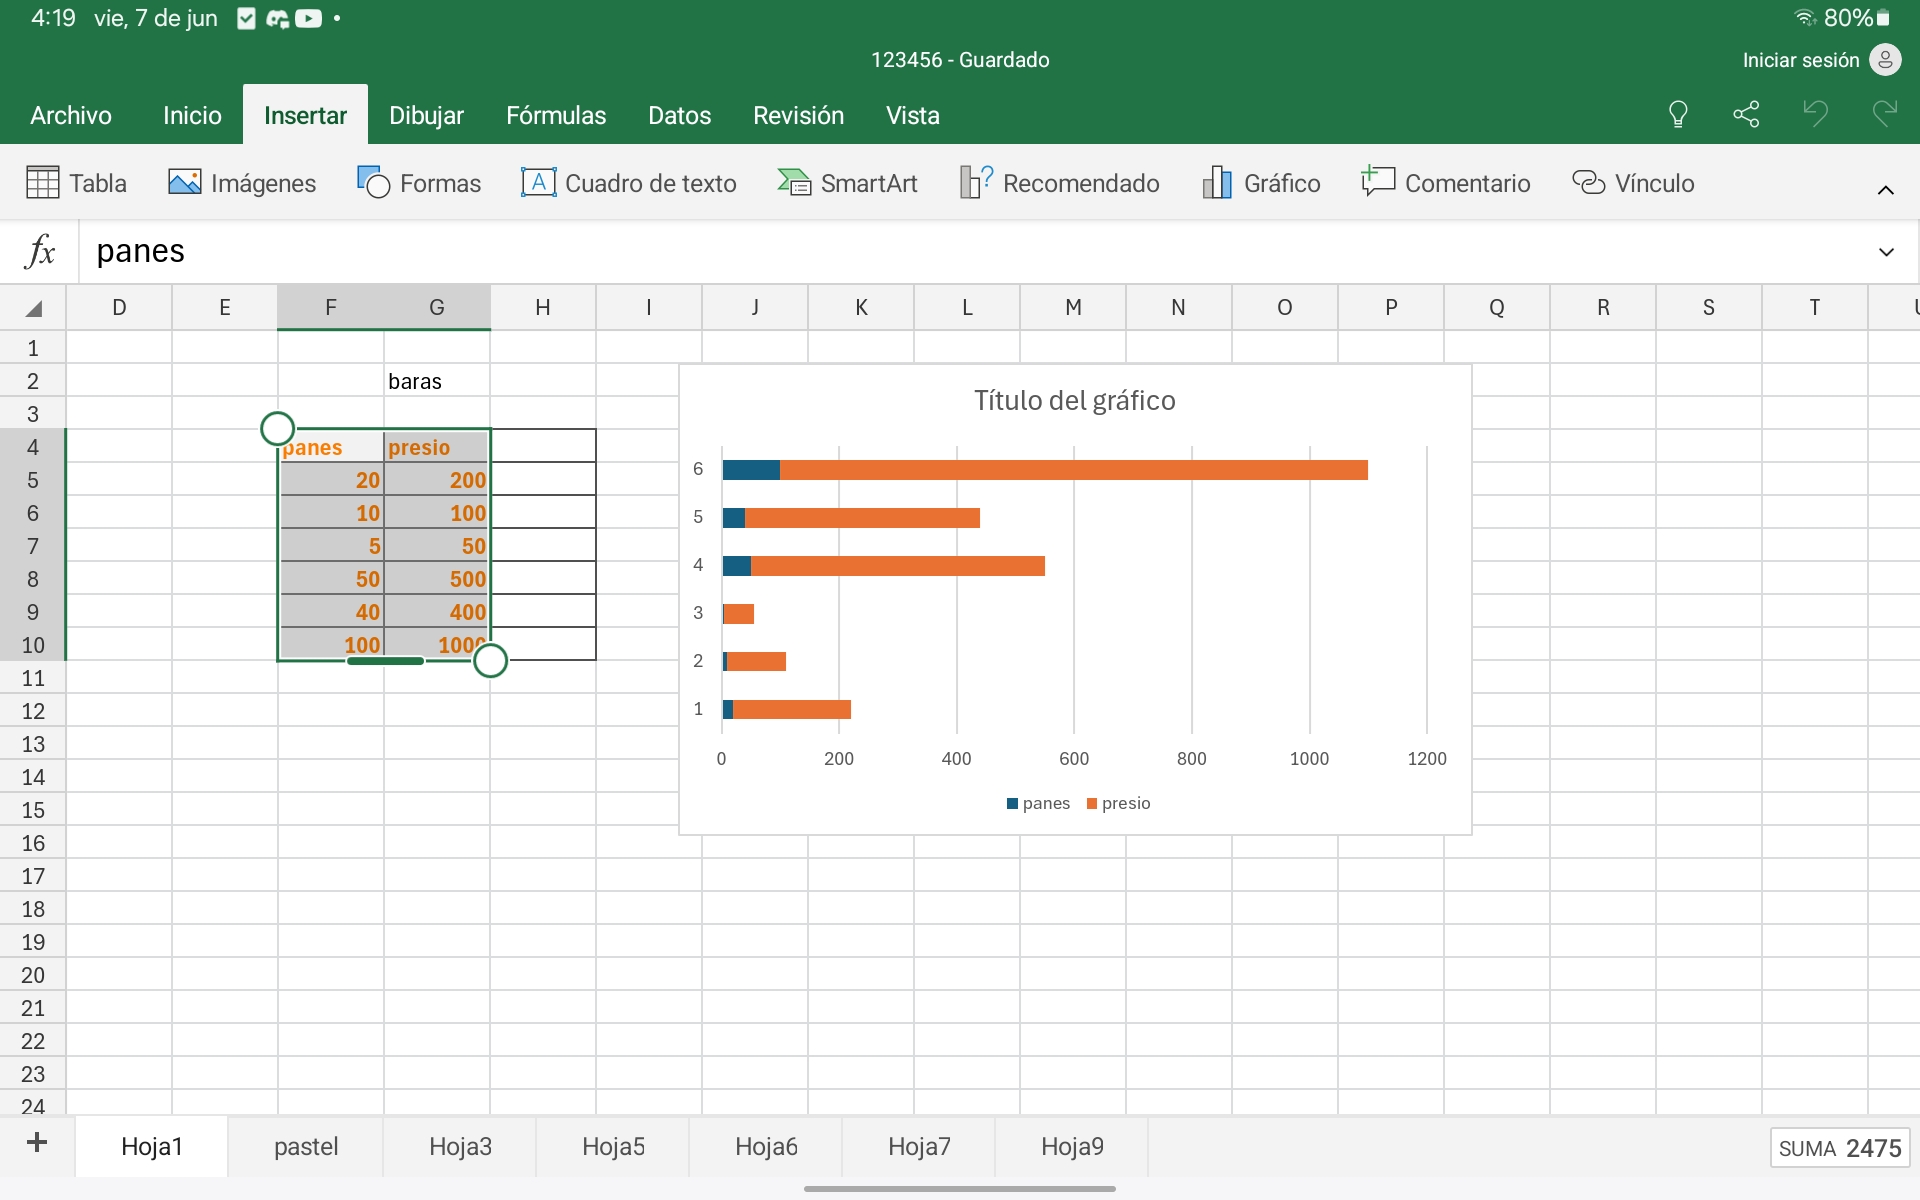Image resolution: width=1920 pixels, height=1200 pixels.
Task: Open the Formas shapes gallery
Action: click(419, 183)
